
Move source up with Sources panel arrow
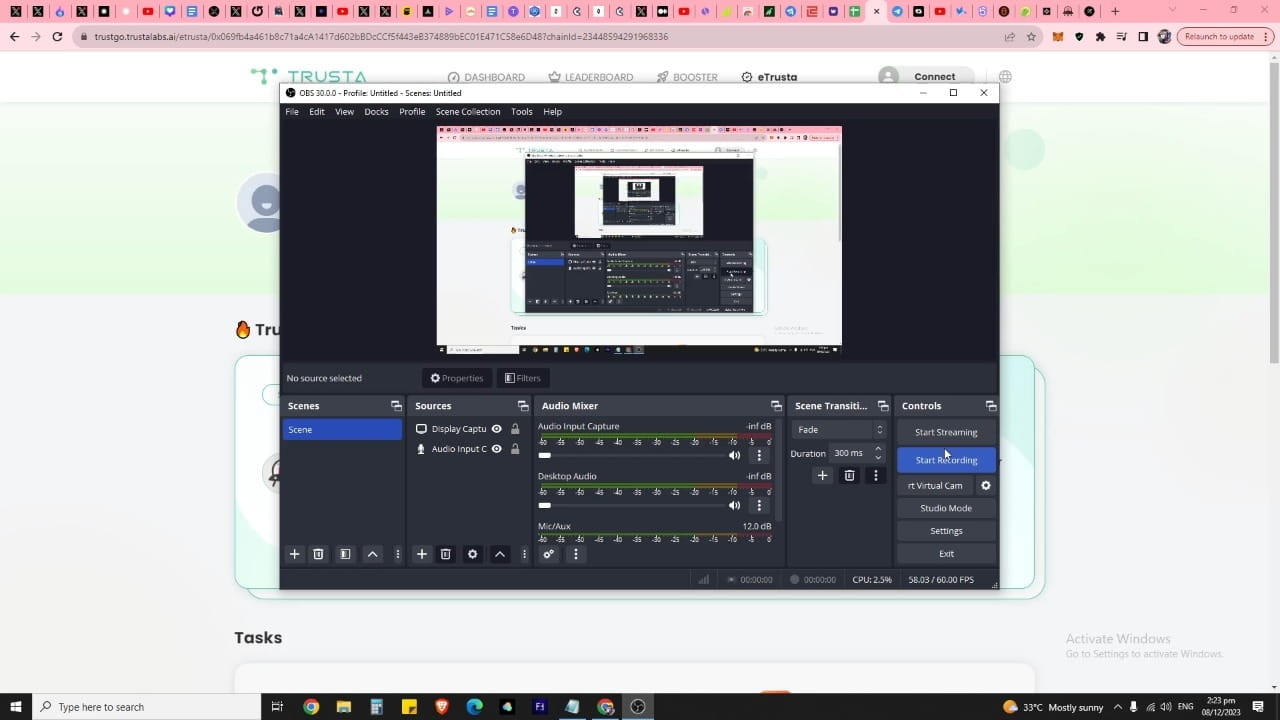[499, 554]
